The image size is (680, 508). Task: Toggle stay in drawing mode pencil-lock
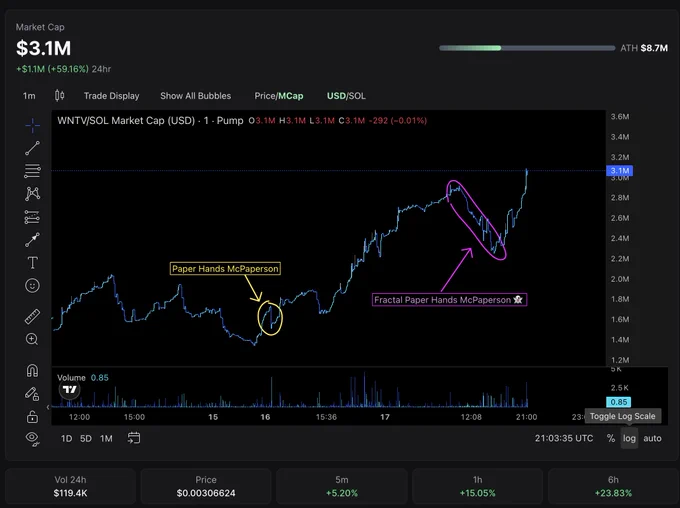coord(33,393)
